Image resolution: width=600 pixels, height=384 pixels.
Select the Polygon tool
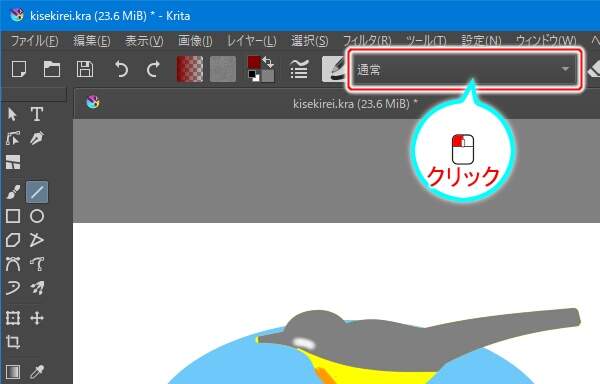tap(13, 240)
